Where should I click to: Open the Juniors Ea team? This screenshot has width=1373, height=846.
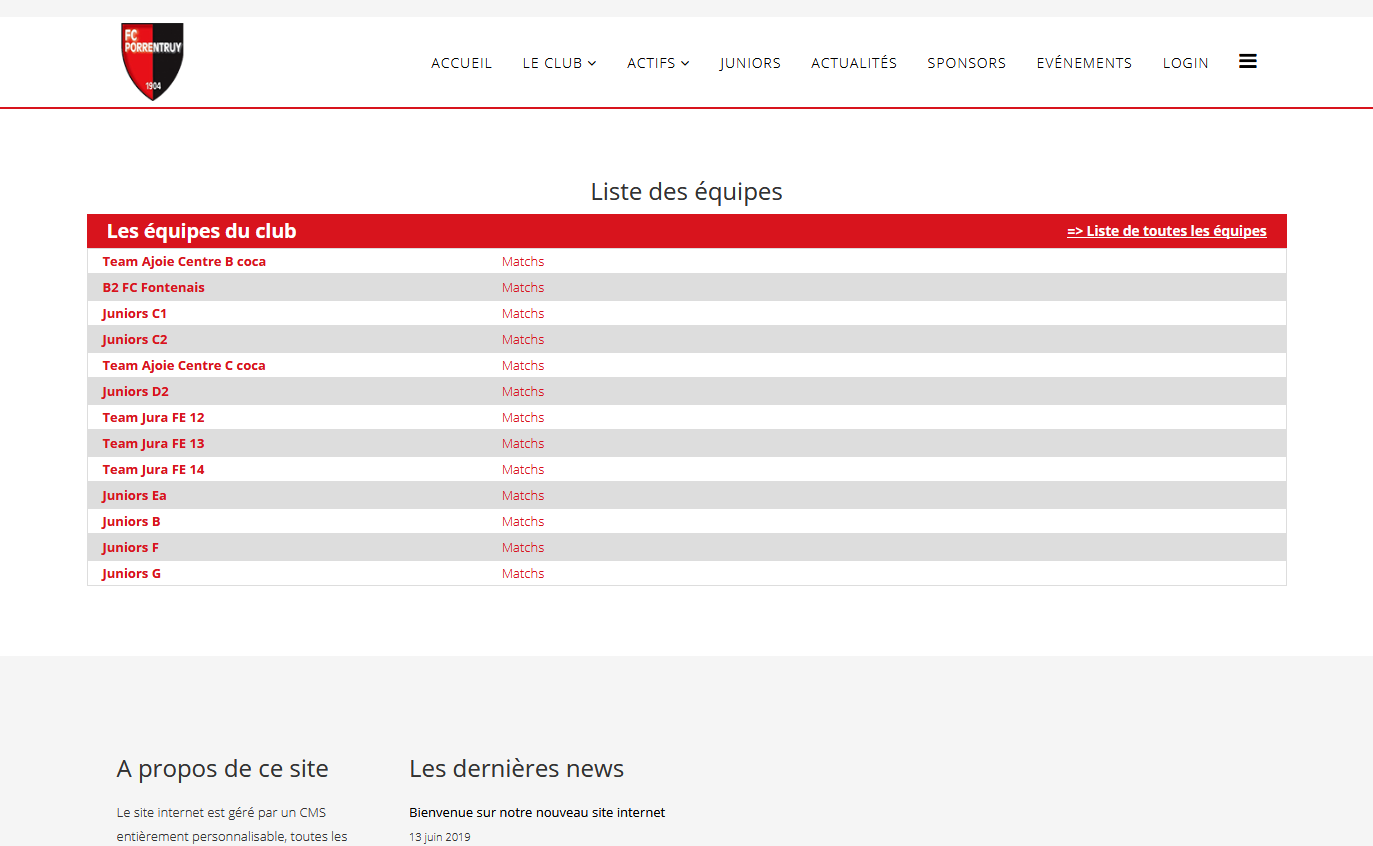point(134,495)
